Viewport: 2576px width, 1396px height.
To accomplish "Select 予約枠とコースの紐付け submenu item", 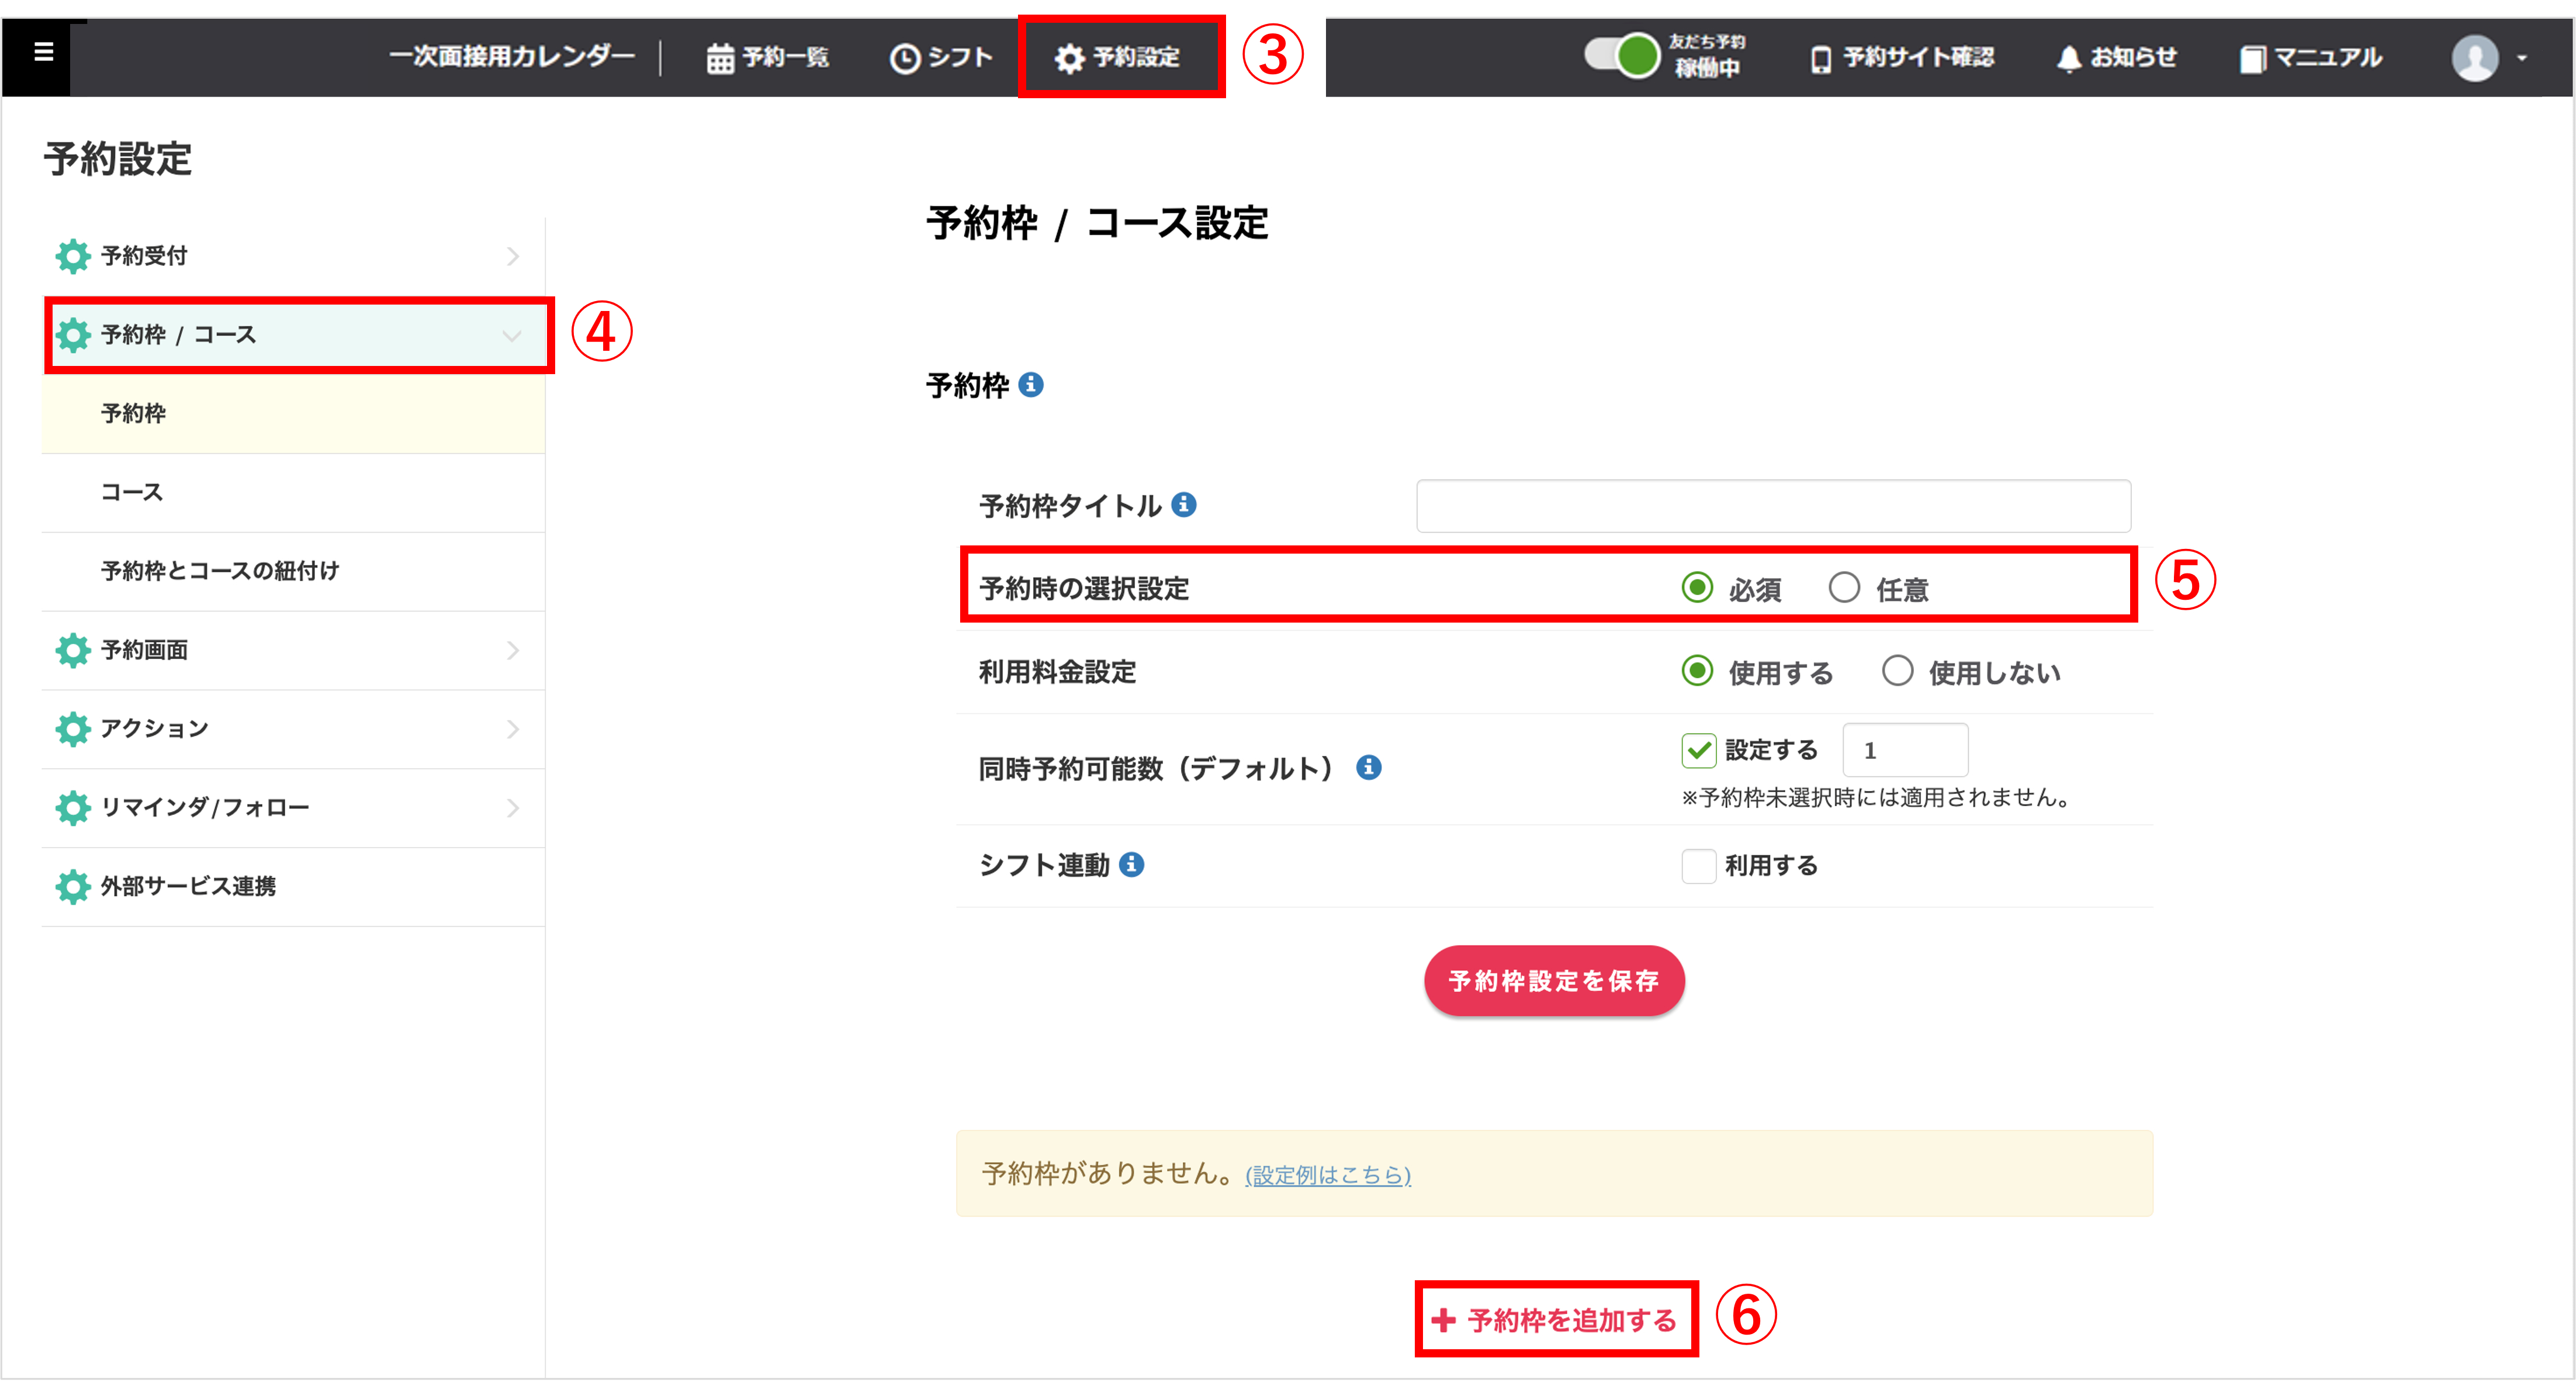I will point(293,572).
